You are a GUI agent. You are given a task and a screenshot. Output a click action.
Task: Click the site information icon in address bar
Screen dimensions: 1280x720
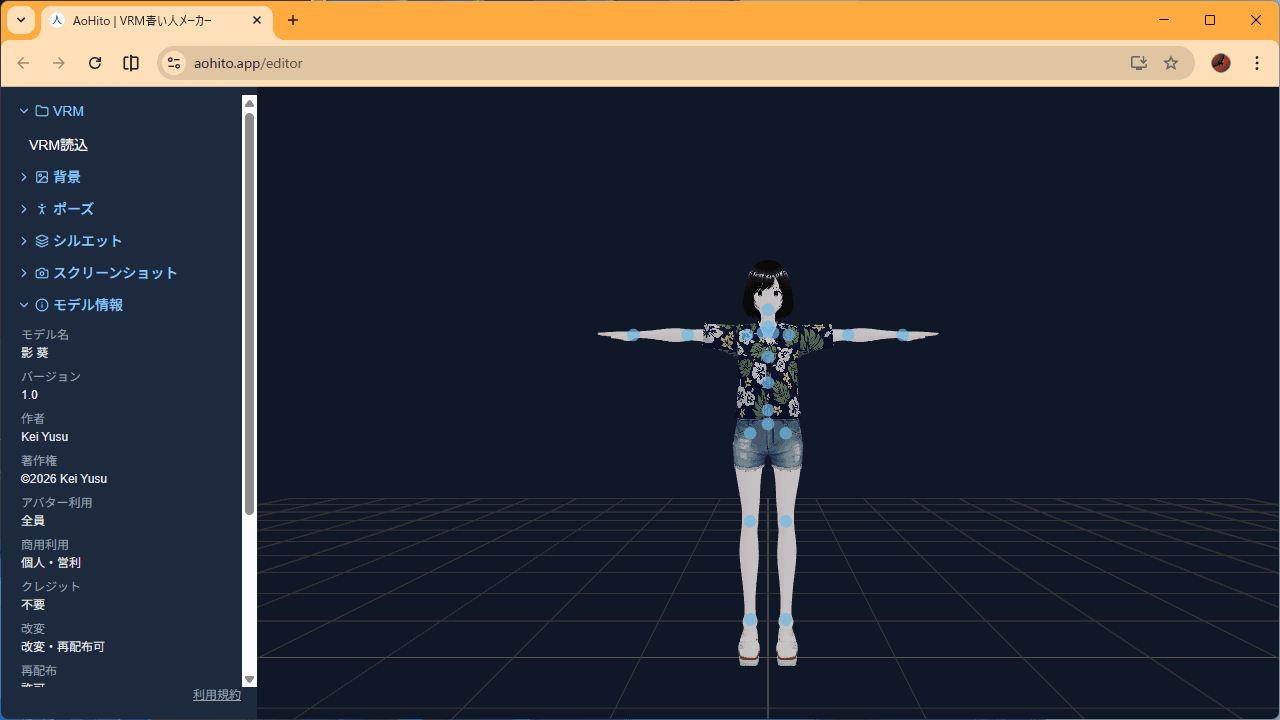[174, 62]
